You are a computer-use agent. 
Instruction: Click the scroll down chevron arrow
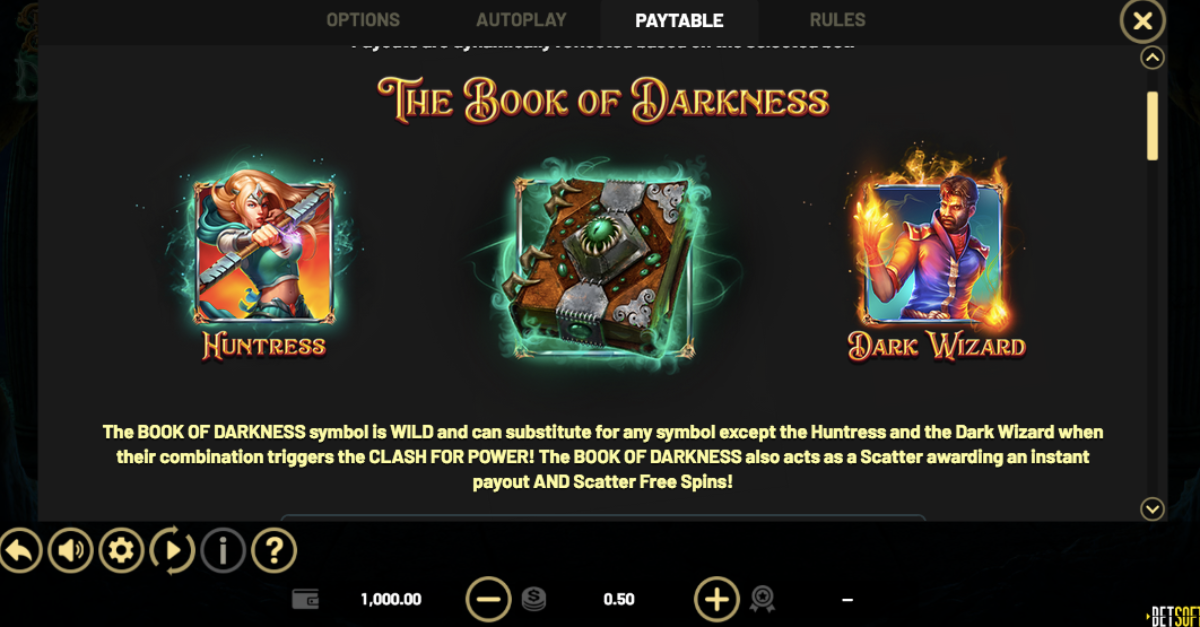pos(1153,509)
